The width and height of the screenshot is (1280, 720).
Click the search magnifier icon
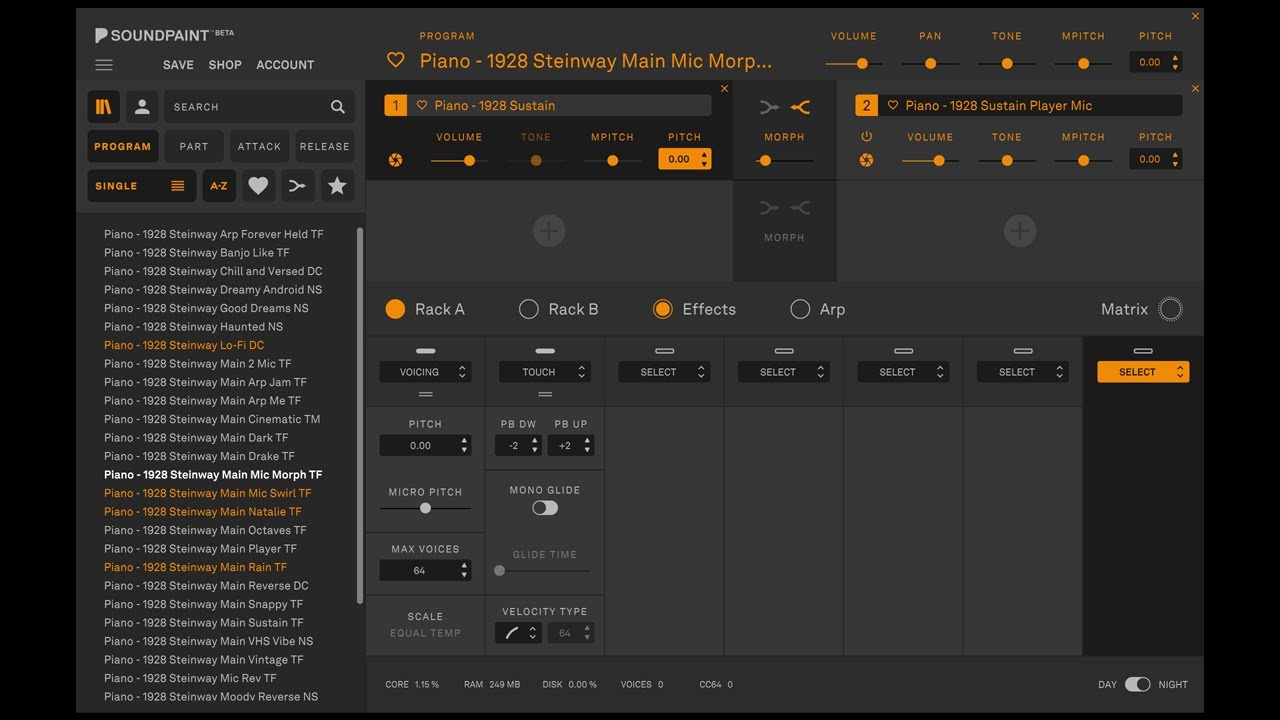click(x=338, y=107)
